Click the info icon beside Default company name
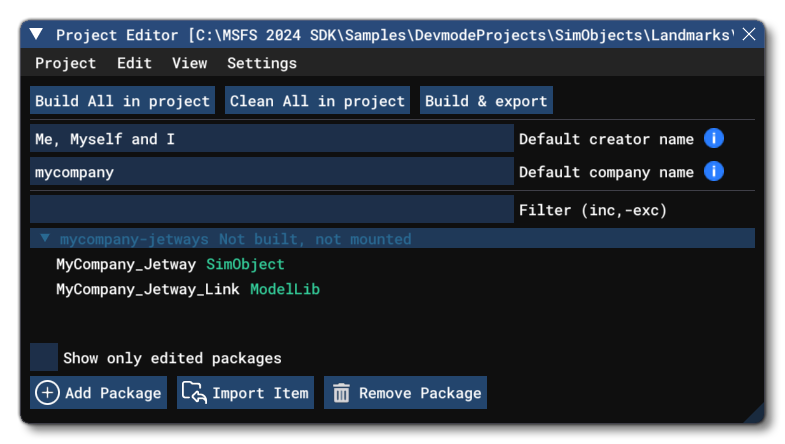 tap(713, 172)
